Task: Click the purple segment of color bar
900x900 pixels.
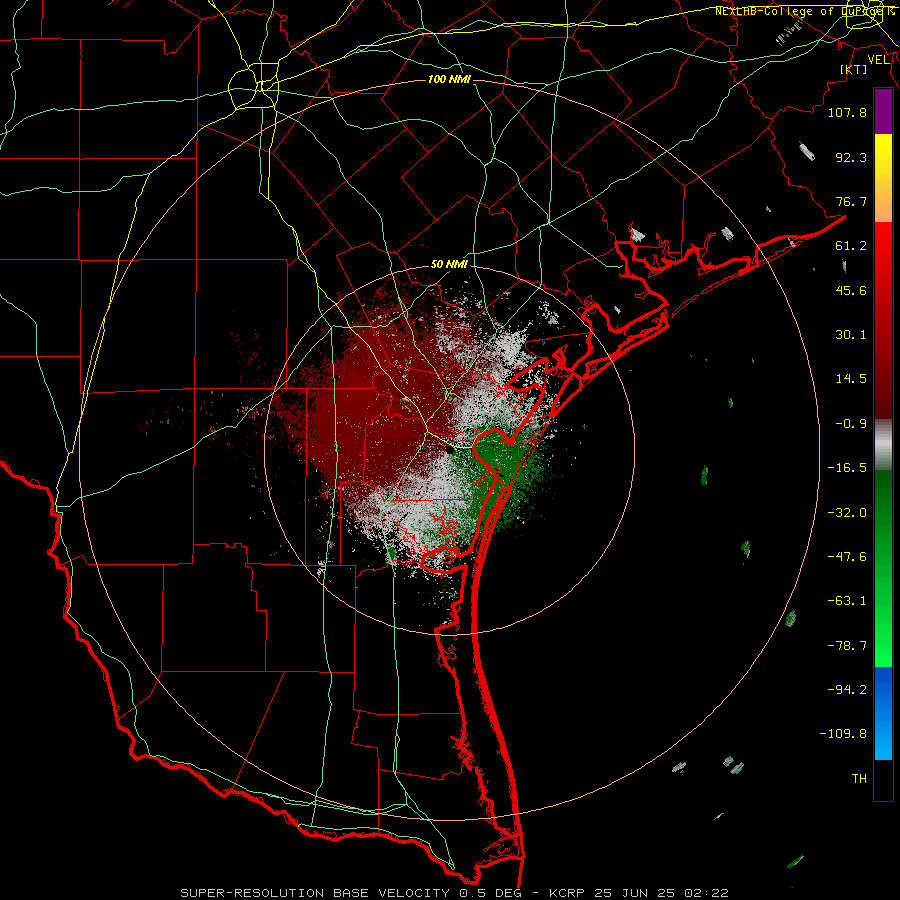Action: pos(883,111)
